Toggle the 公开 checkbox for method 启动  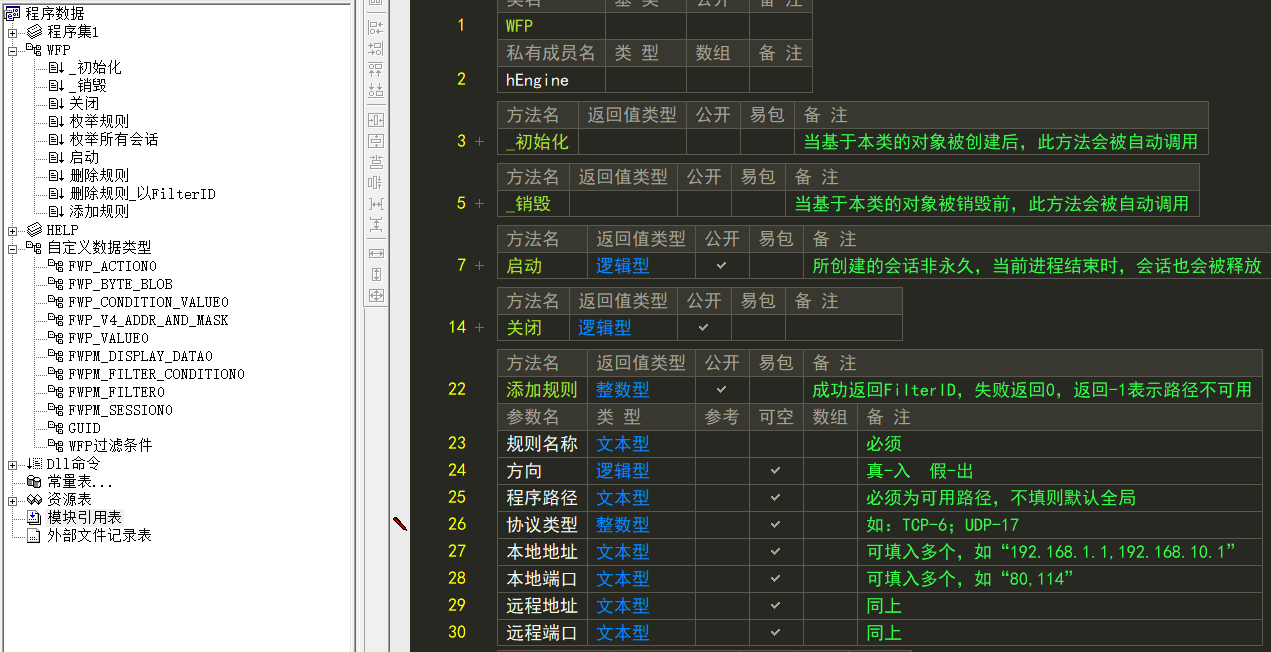(721, 266)
